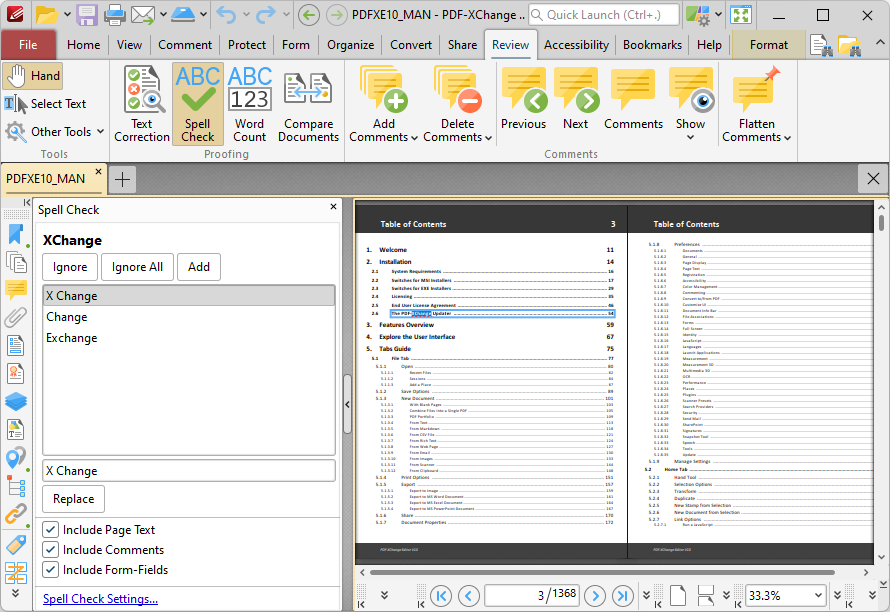Close the Spell Check pane
The width and height of the screenshot is (890, 612).
point(333,207)
